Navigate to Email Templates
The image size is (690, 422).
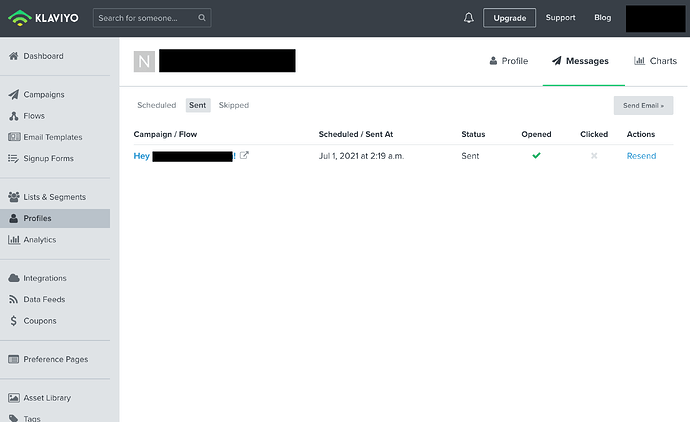coord(53,137)
